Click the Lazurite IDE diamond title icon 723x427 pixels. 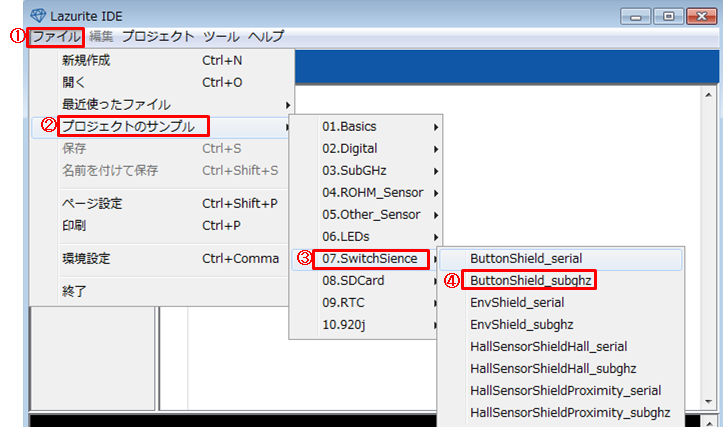[38, 16]
